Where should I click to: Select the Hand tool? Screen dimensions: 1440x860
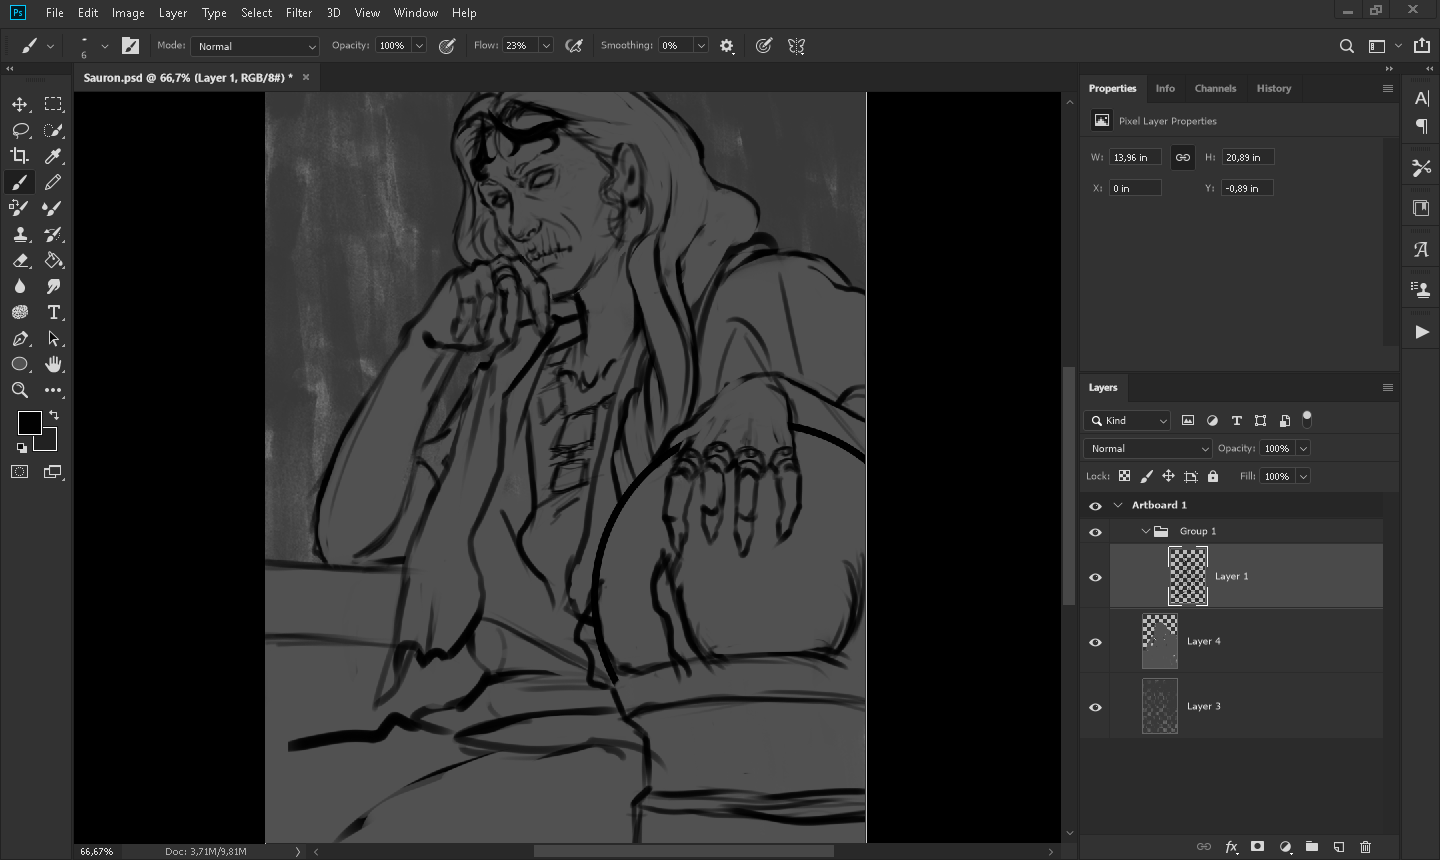click(x=53, y=364)
